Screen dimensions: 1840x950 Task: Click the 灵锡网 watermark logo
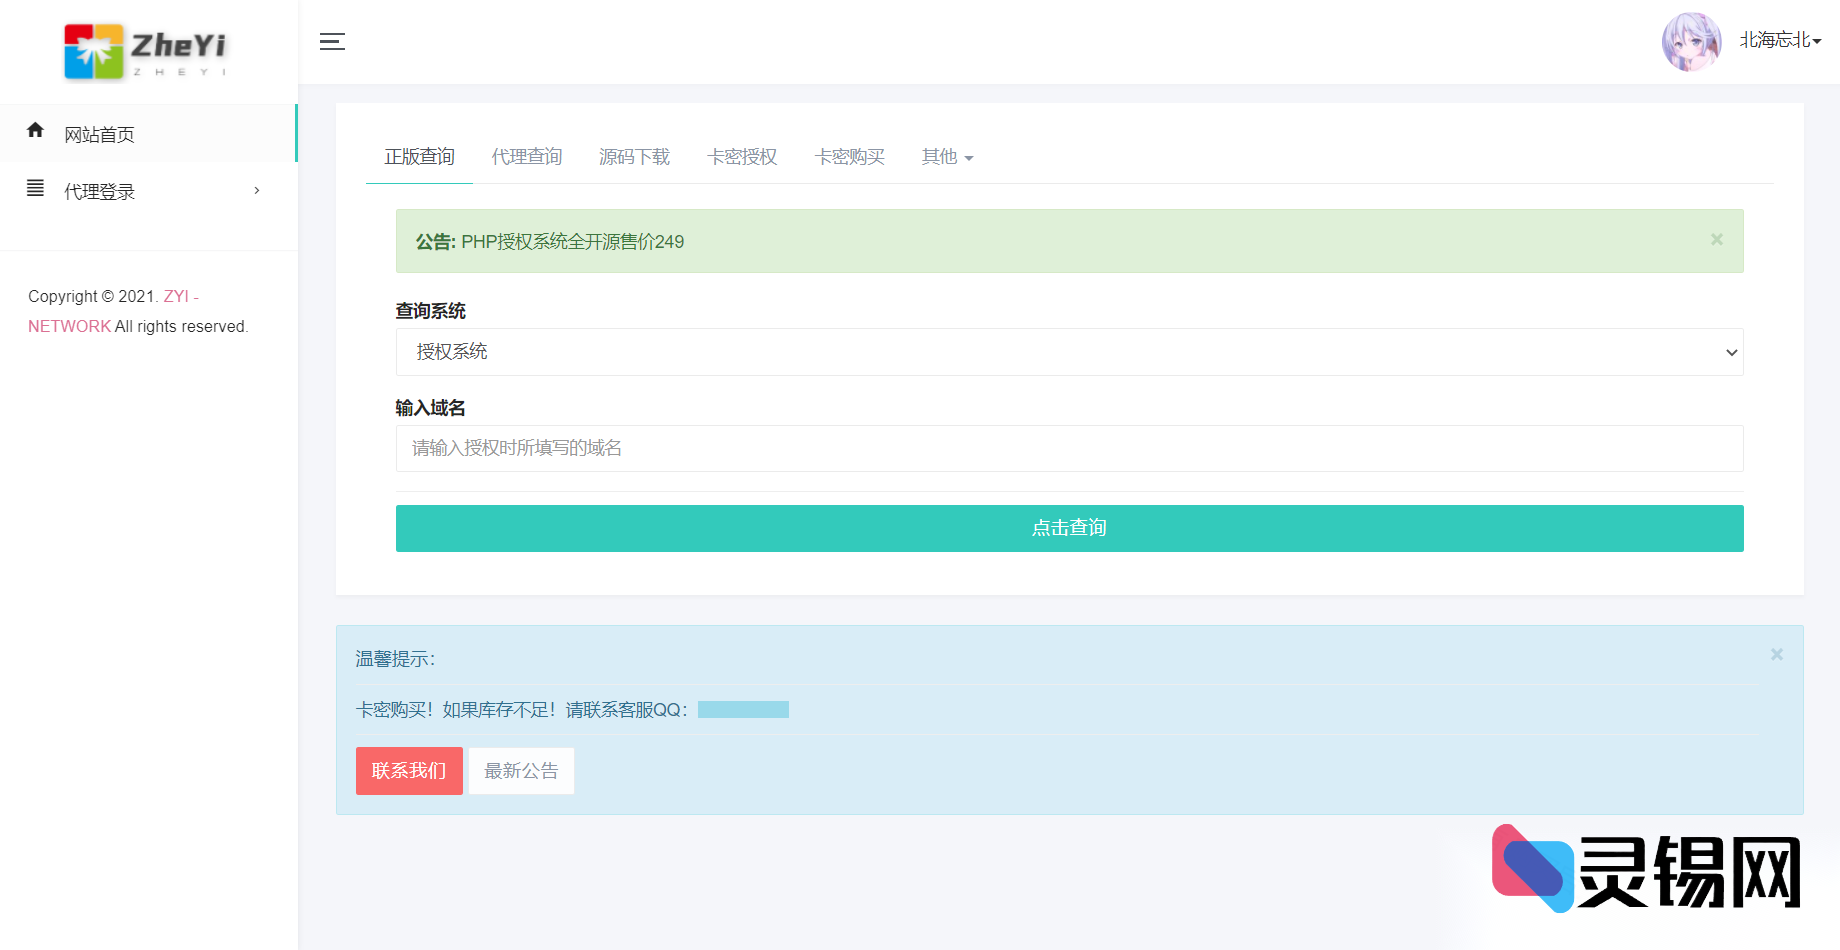[x=1646, y=868]
